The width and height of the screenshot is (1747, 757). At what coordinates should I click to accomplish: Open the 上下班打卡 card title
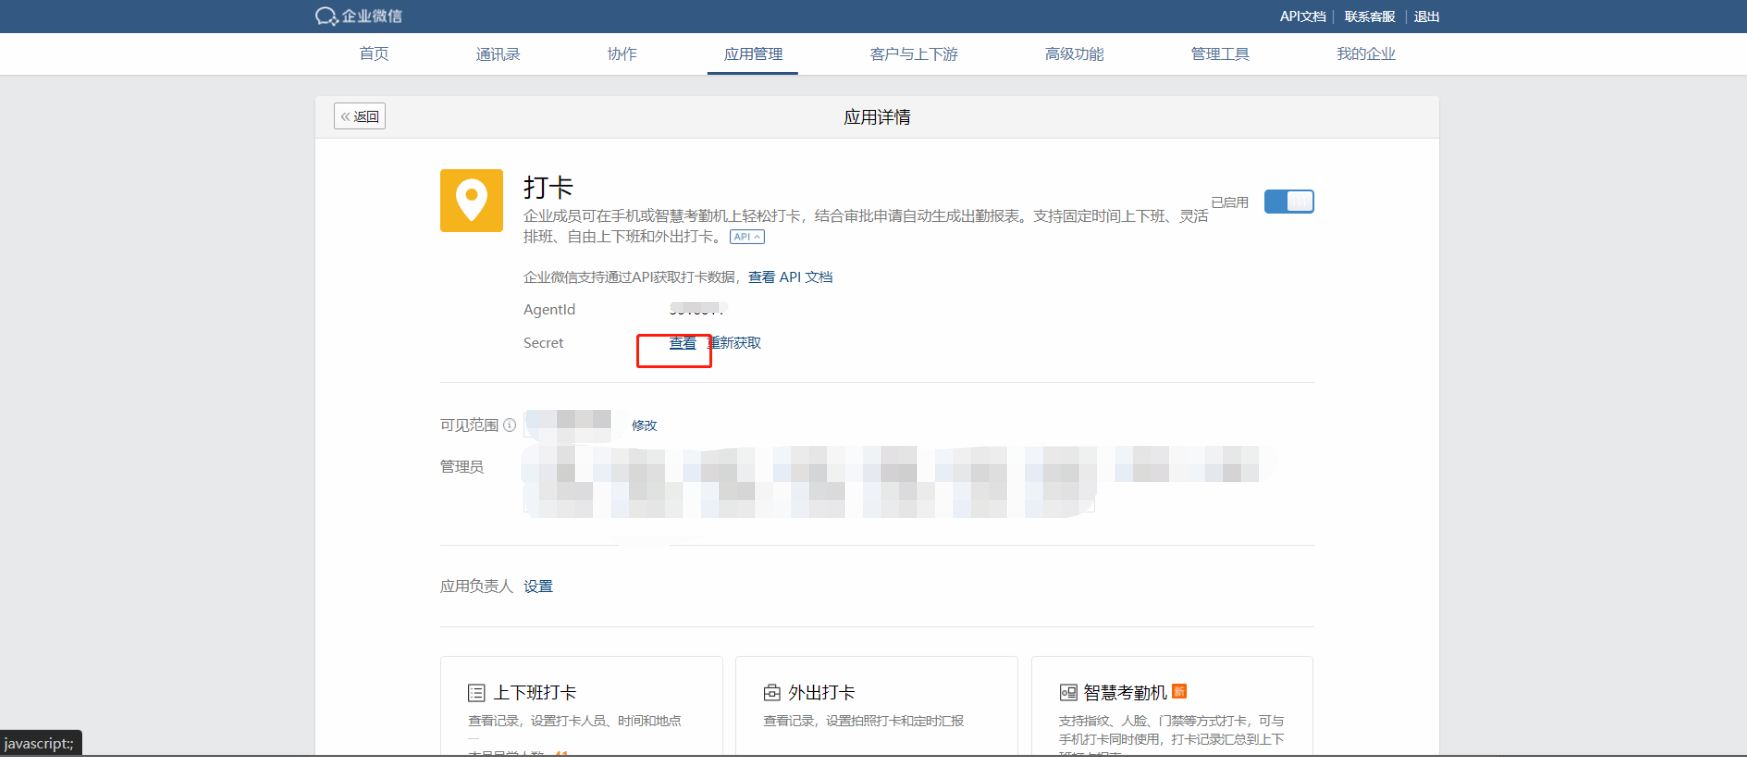(535, 693)
